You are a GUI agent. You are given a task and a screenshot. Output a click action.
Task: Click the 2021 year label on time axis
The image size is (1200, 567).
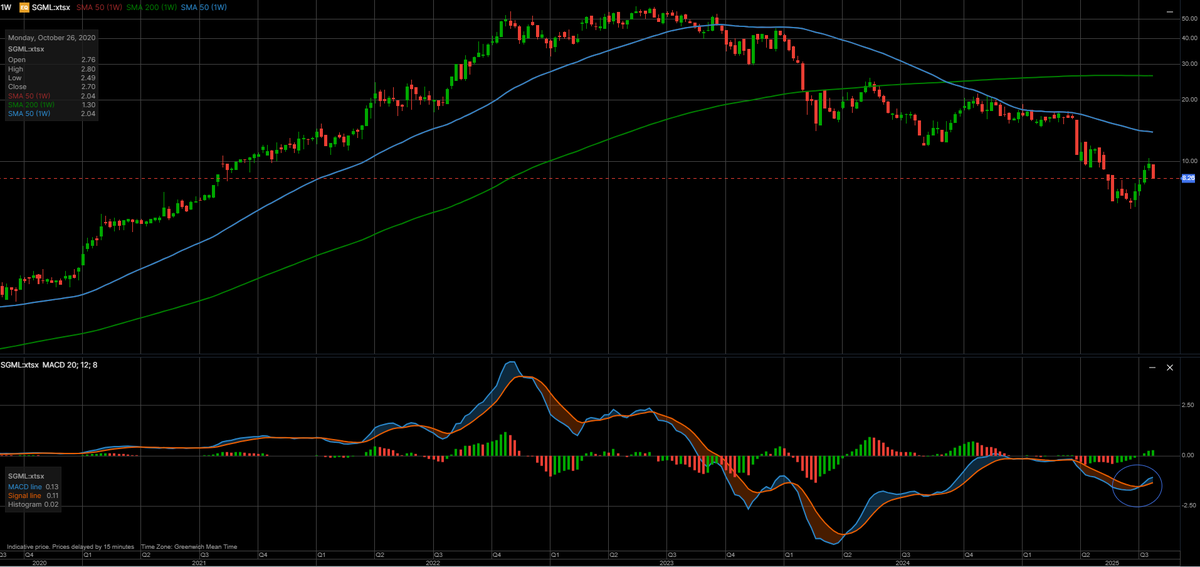point(199,563)
